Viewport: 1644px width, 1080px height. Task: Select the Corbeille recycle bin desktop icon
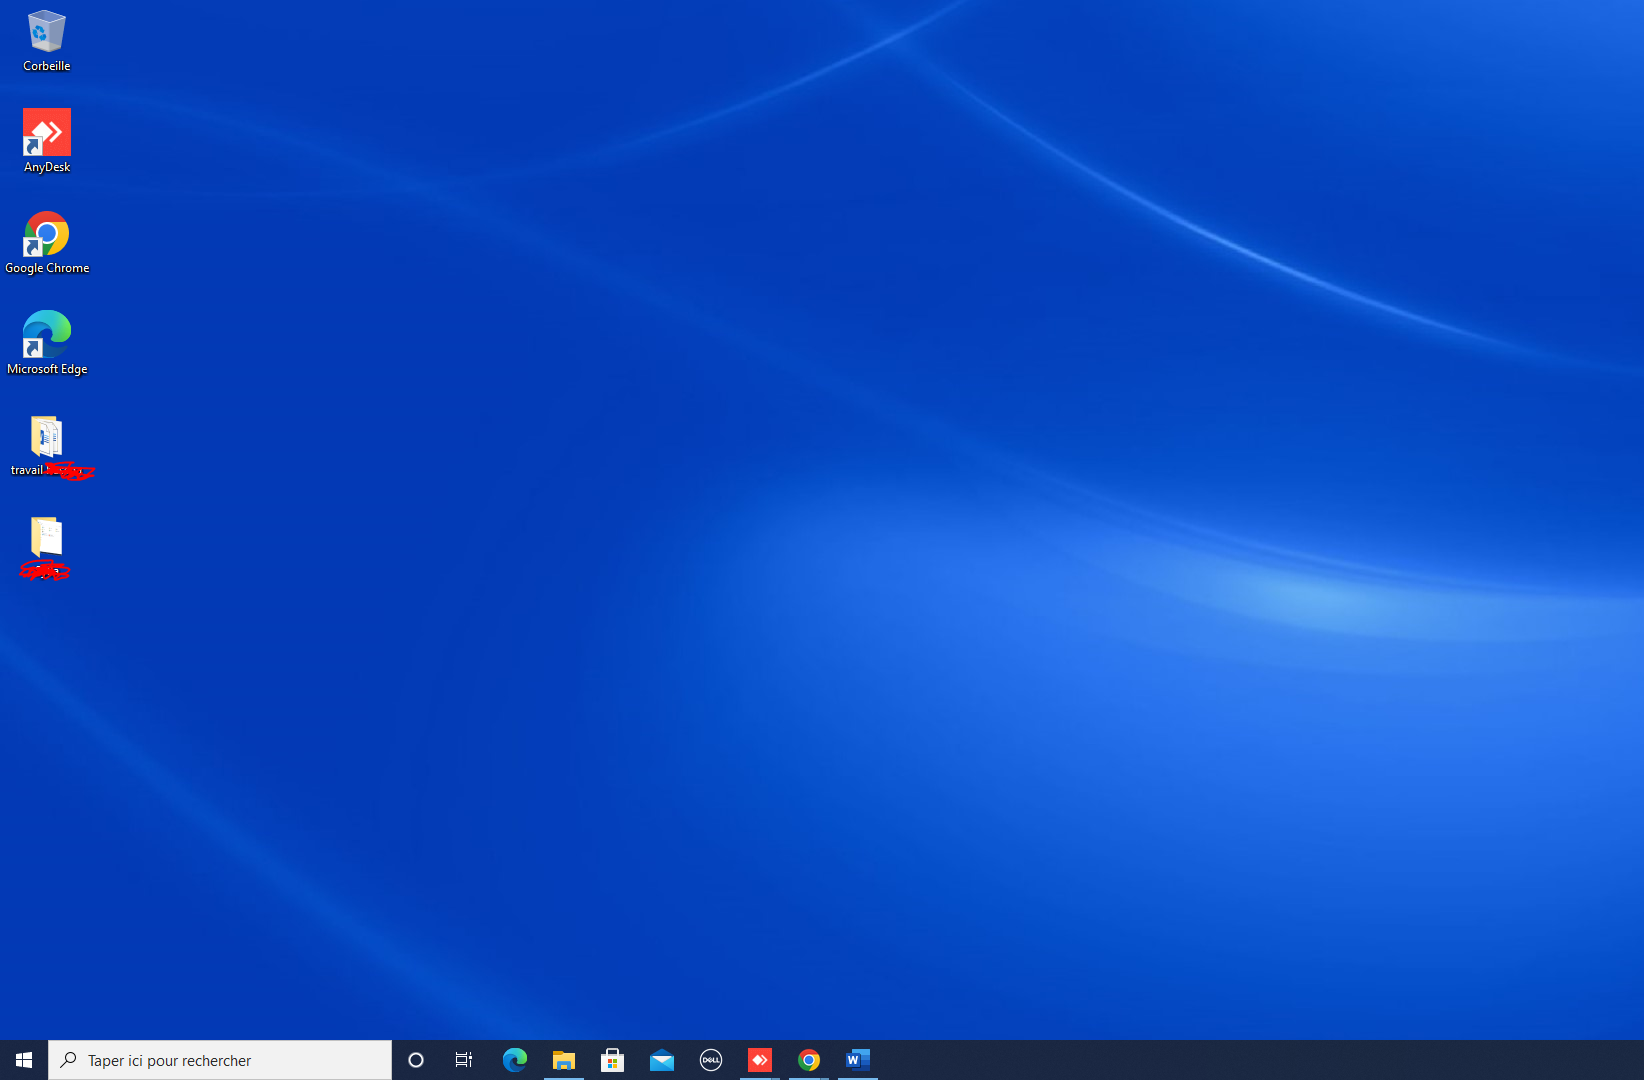[46, 32]
